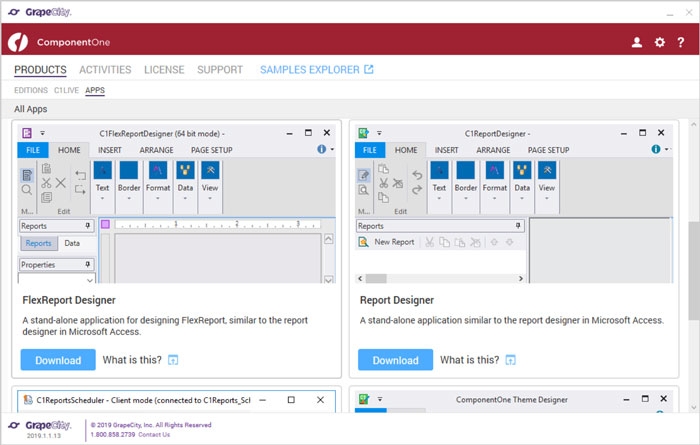Click the GrapeCity logo in the title bar

[x=40, y=12]
